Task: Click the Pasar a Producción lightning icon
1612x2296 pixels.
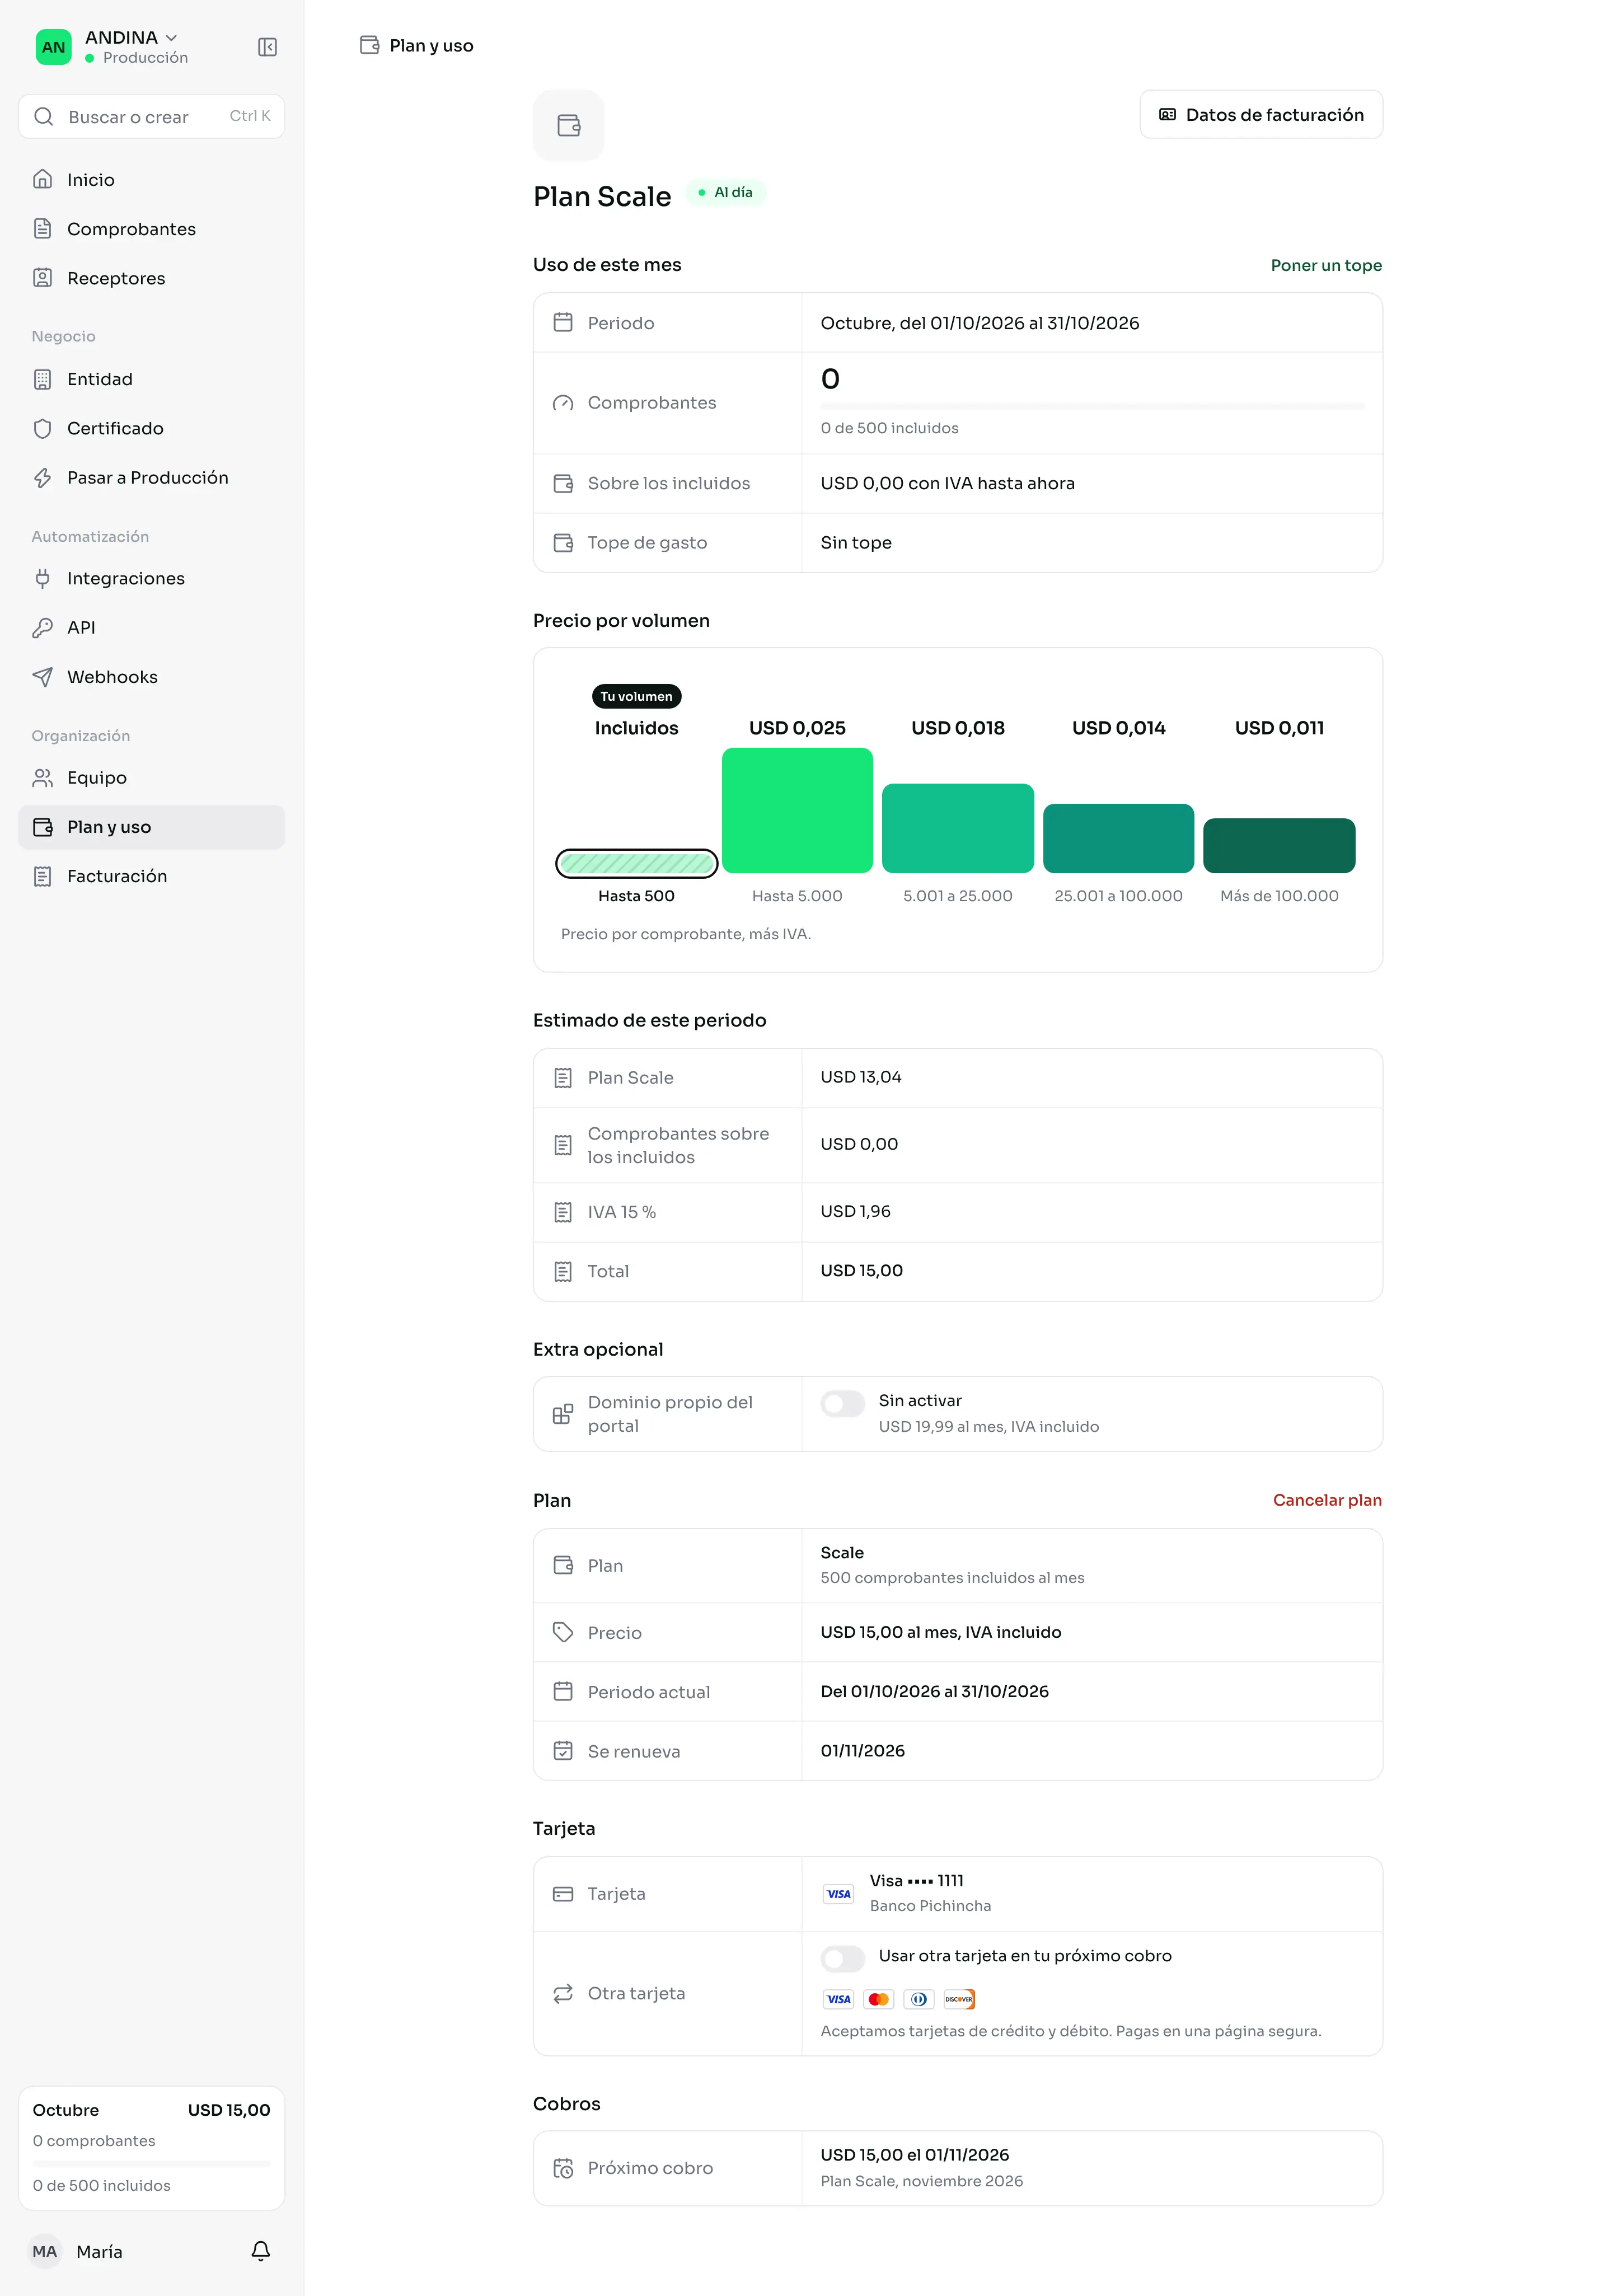Action: (42, 478)
